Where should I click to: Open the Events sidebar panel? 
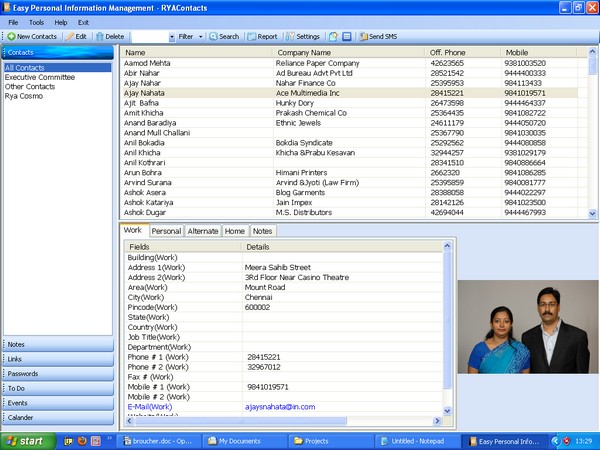(x=58, y=403)
